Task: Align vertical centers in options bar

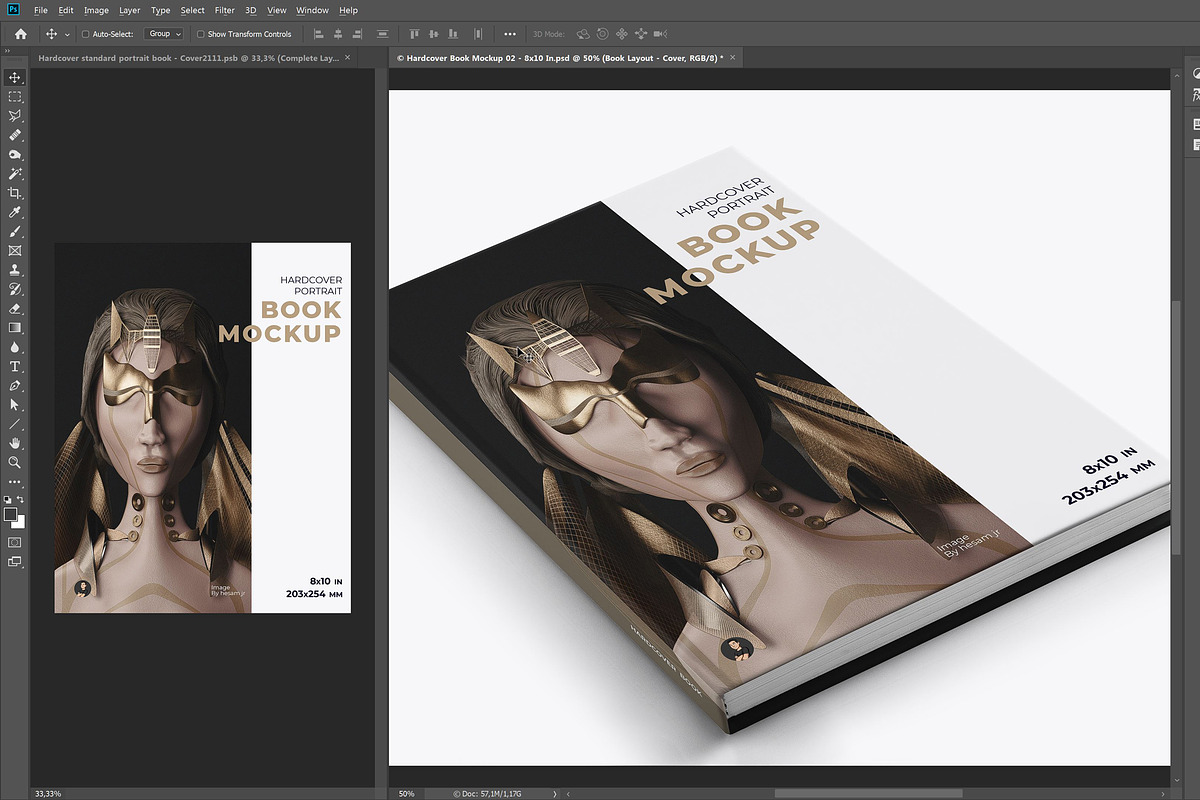Action: click(x=433, y=34)
